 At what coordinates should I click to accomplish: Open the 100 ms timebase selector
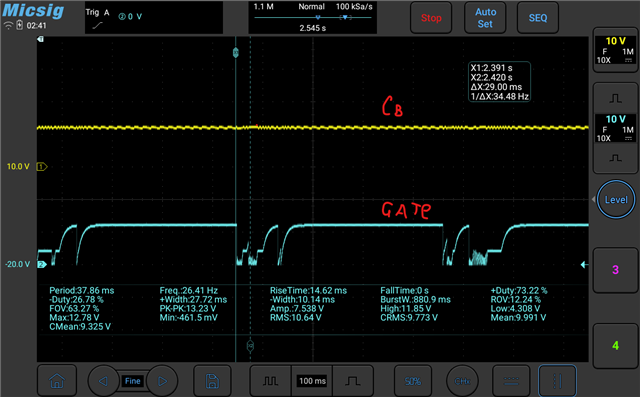312,381
